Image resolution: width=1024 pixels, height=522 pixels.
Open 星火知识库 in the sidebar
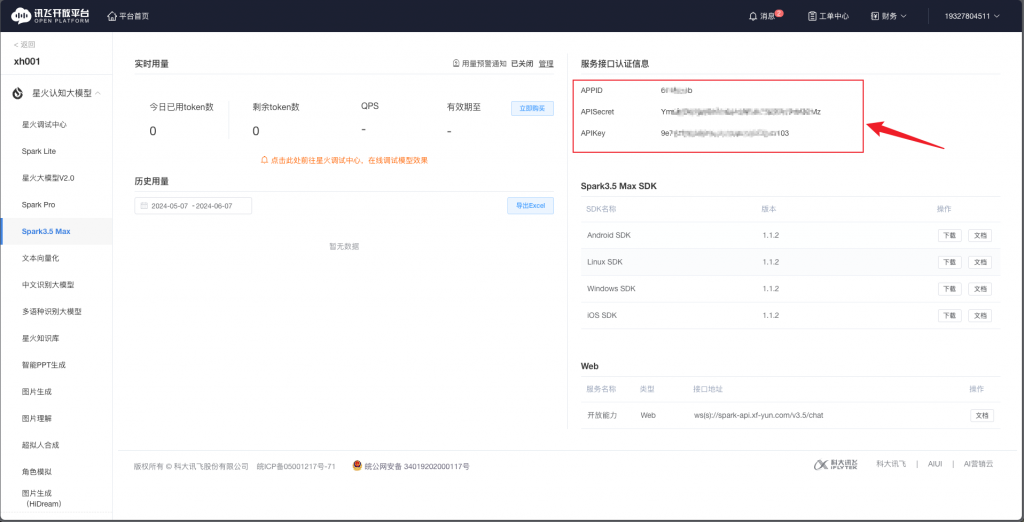coord(40,338)
